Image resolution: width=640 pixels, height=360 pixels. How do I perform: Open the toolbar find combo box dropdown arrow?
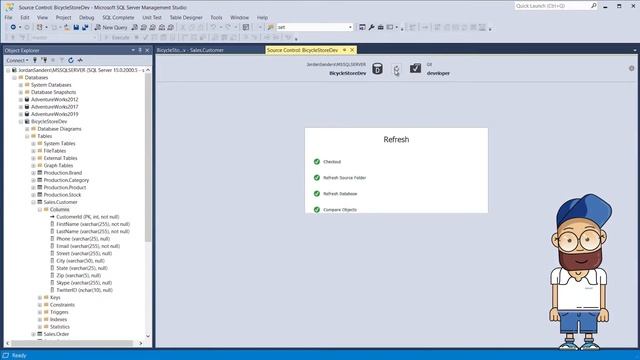pyautogui.click(x=350, y=27)
